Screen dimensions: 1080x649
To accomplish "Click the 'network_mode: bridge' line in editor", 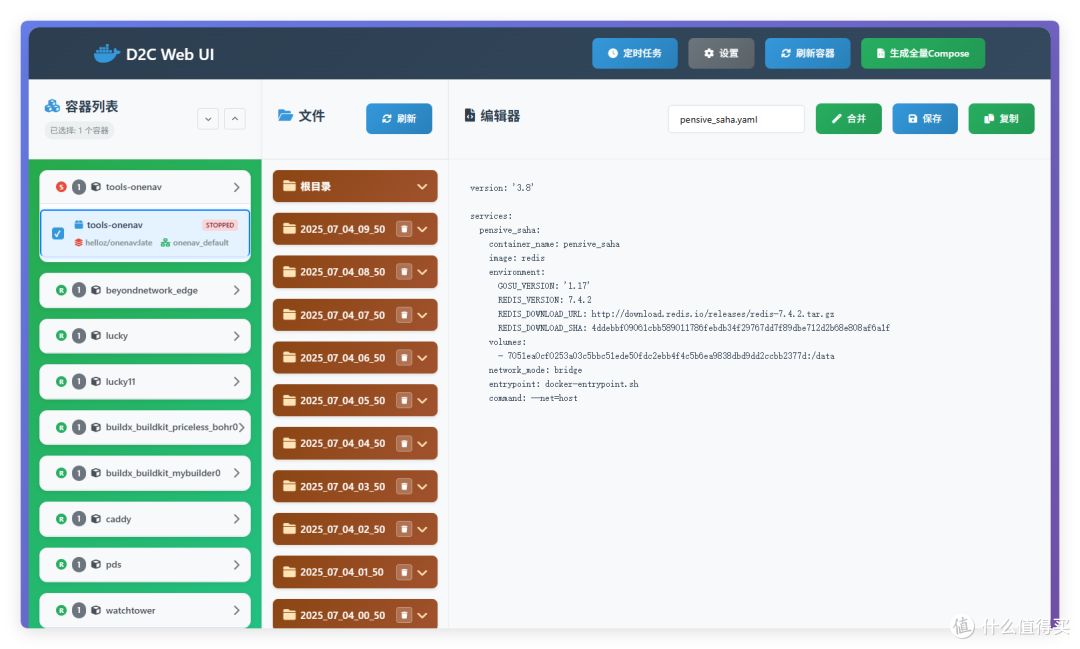I will (535, 370).
